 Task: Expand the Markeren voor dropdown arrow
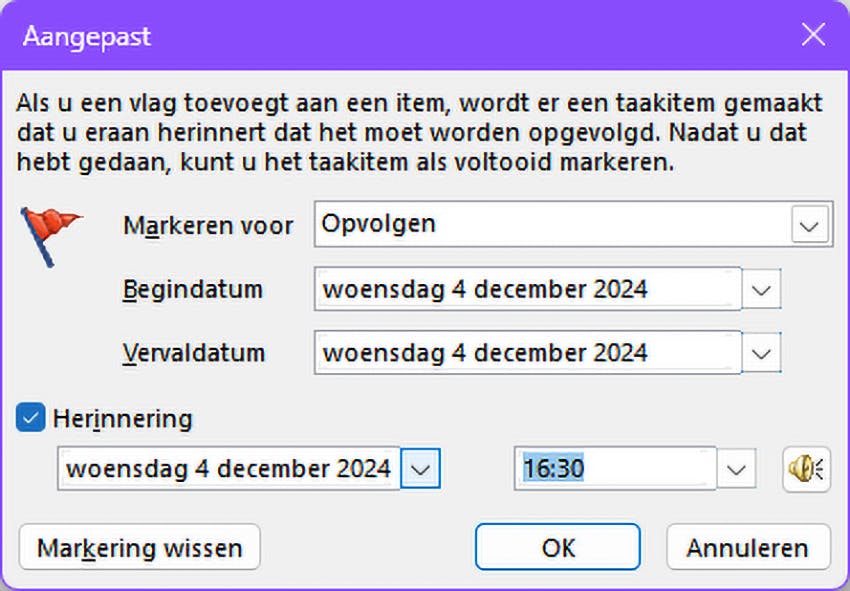[x=810, y=225]
